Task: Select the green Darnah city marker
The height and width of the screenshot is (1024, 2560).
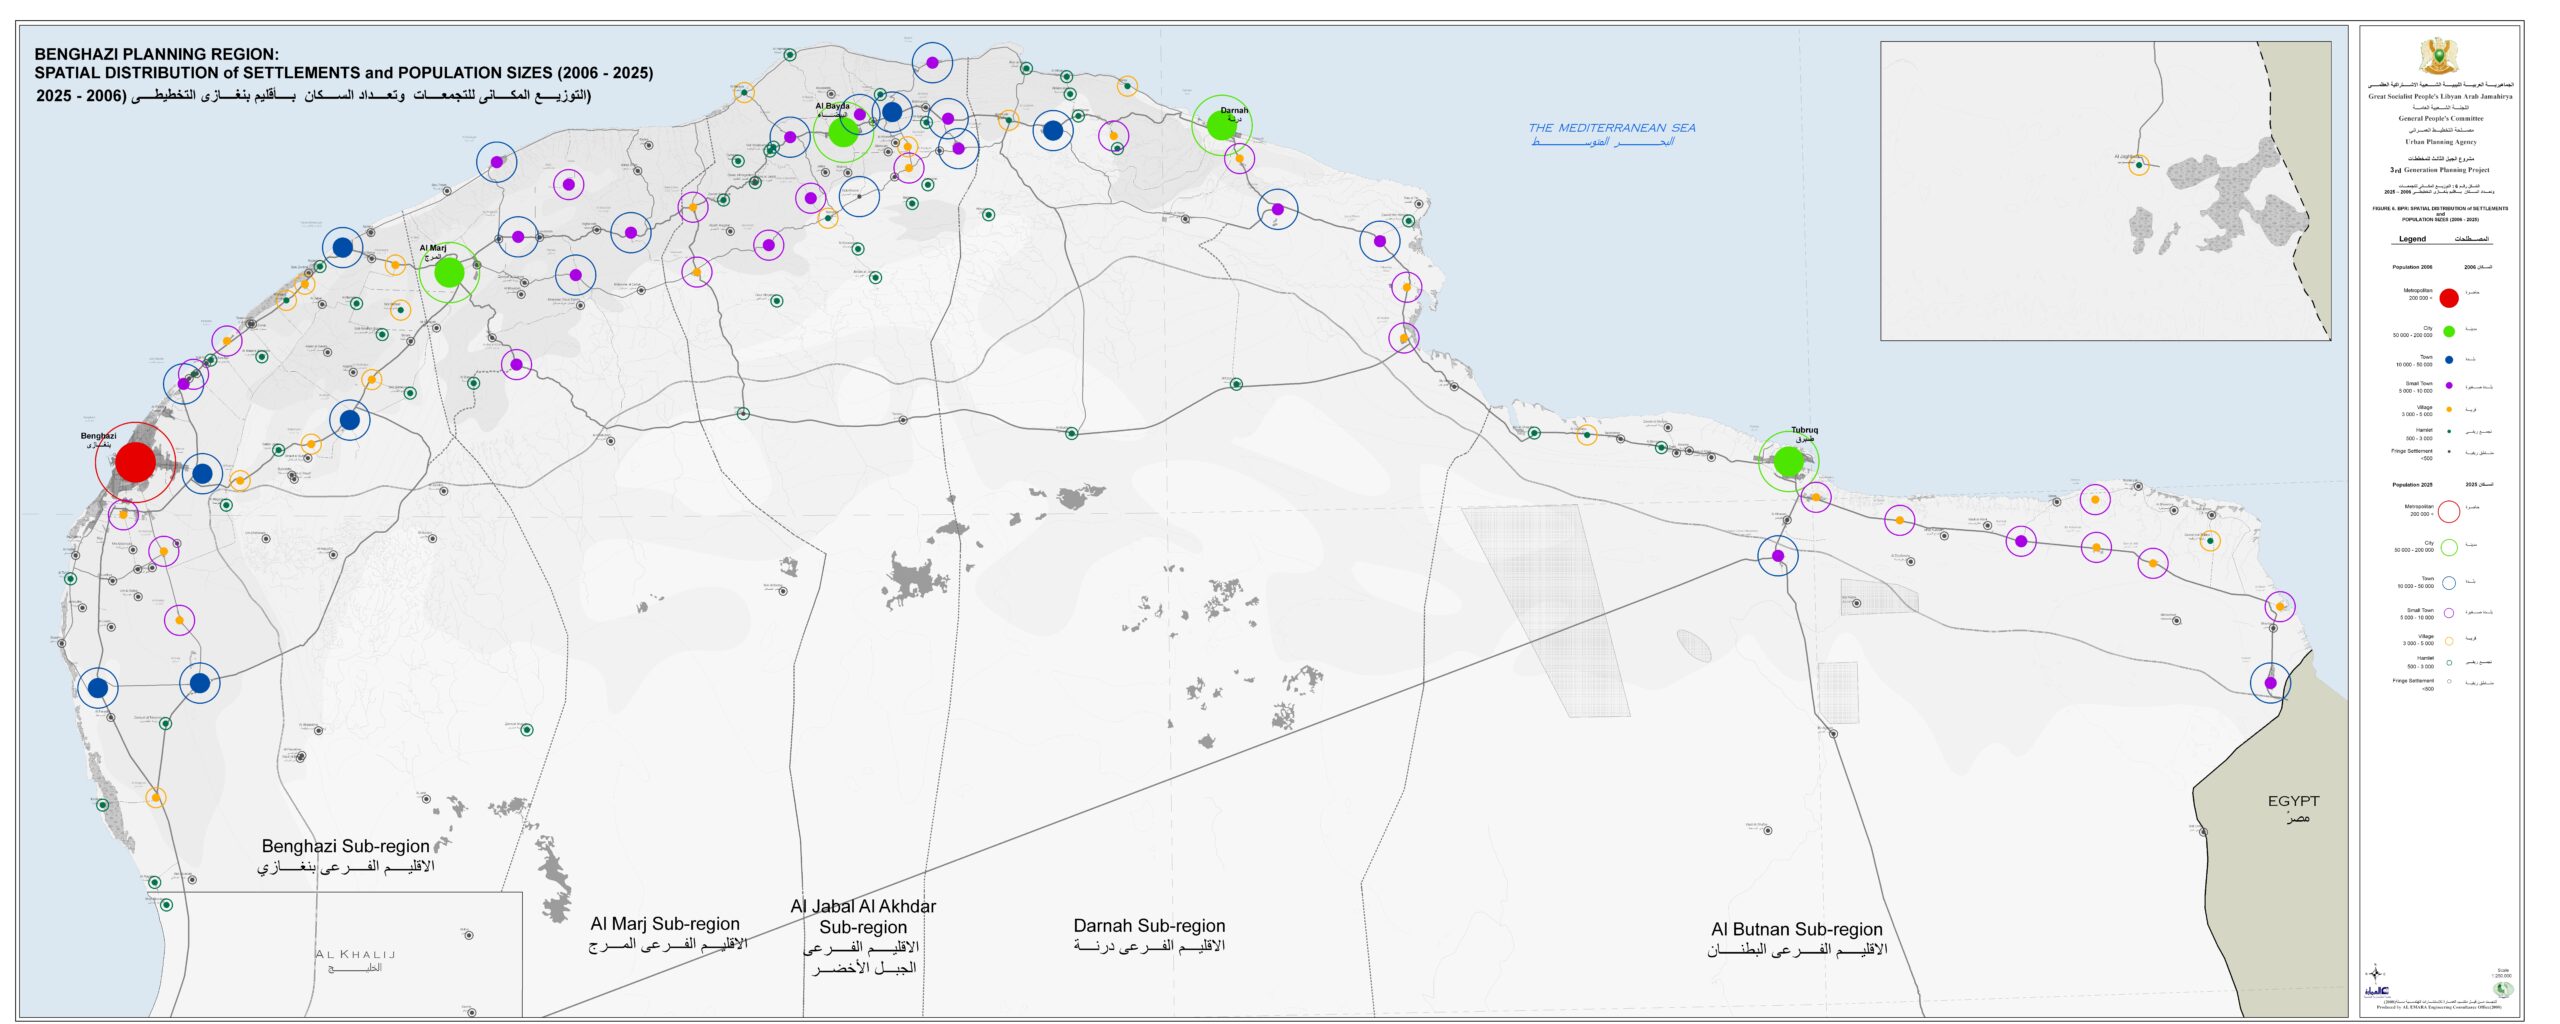Action: click(1221, 126)
